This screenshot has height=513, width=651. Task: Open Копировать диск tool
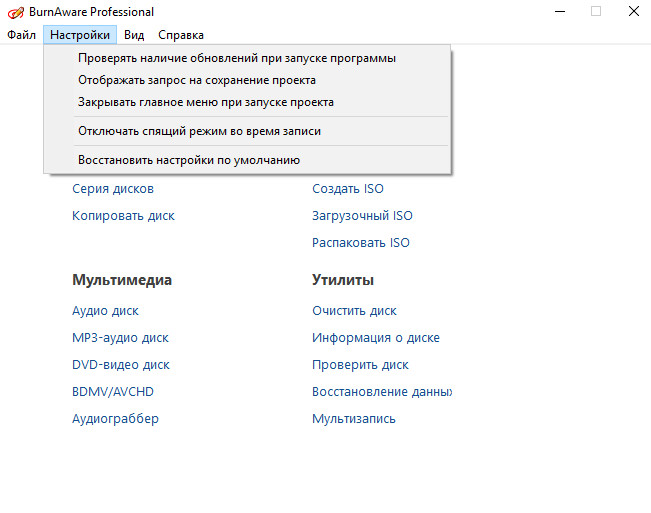[x=123, y=216]
